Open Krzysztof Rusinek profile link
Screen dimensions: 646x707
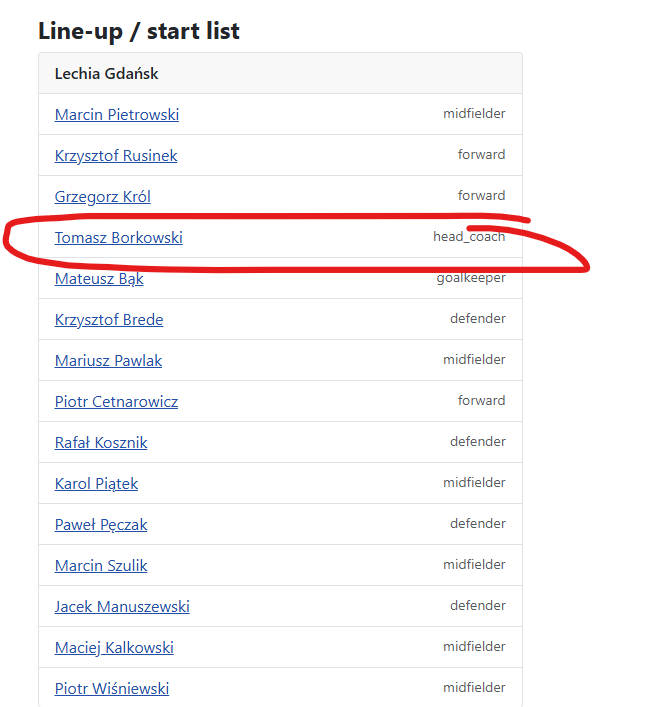coord(116,156)
